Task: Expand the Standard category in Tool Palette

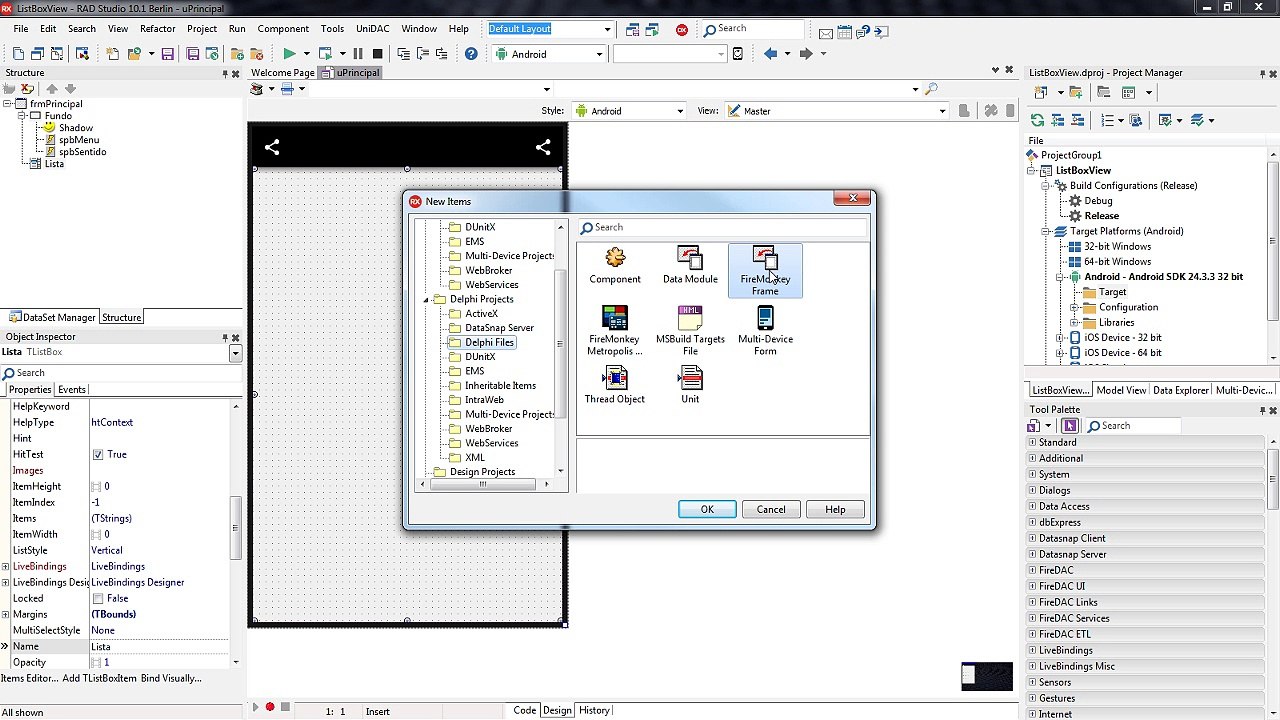Action: tap(1032, 442)
